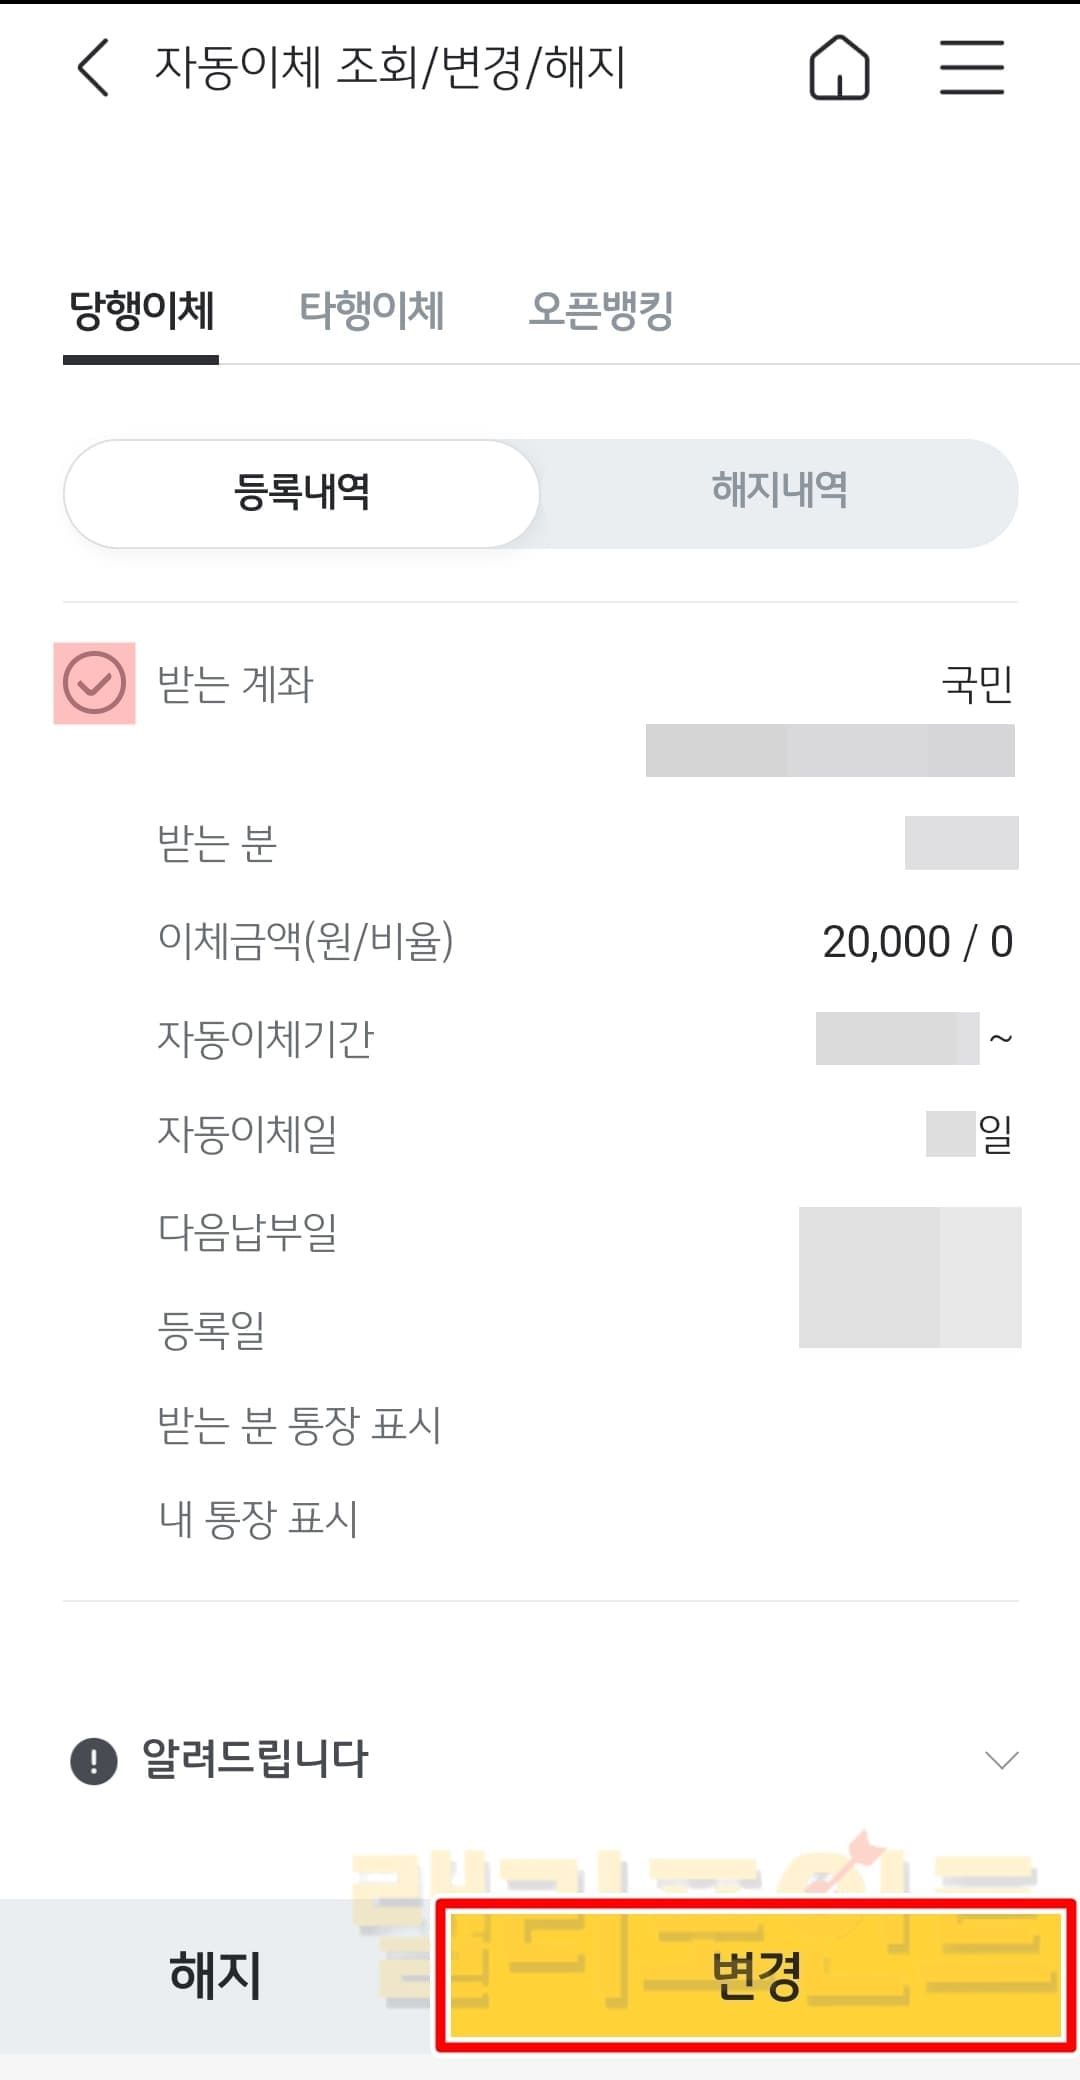Switch to the 당행이체 tab
This screenshot has width=1080, height=2080.
(141, 310)
